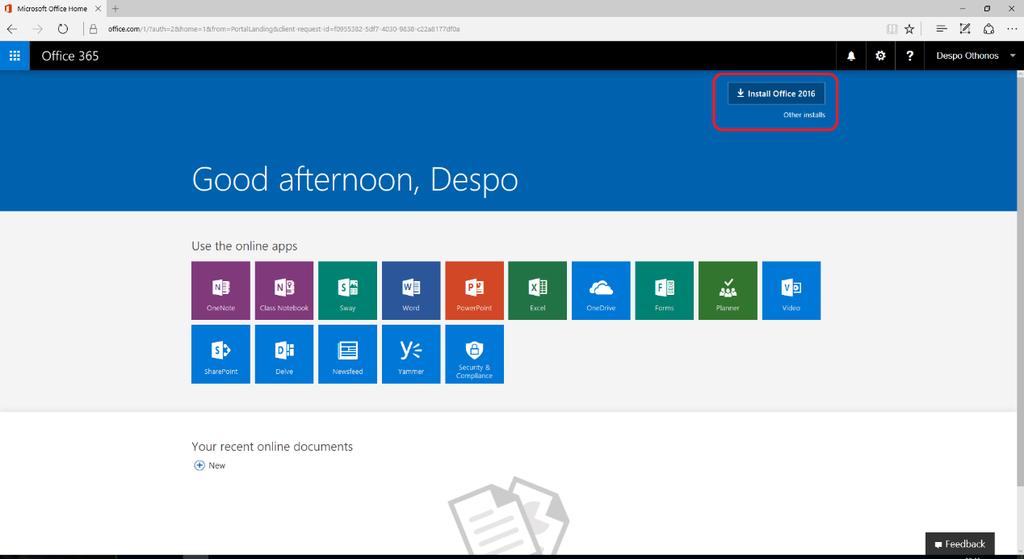1024x559 pixels.
Task: Open the browser Hub icon
Action: [941, 29]
